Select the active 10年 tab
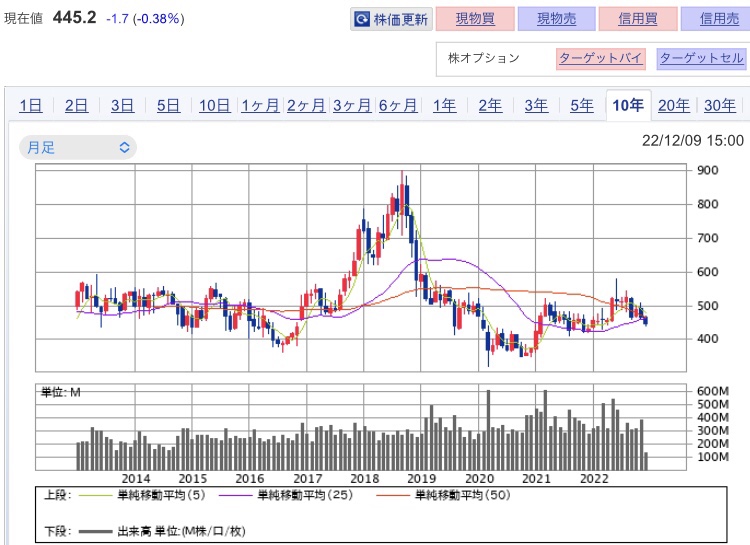The width and height of the screenshot is (750, 545). [x=628, y=105]
